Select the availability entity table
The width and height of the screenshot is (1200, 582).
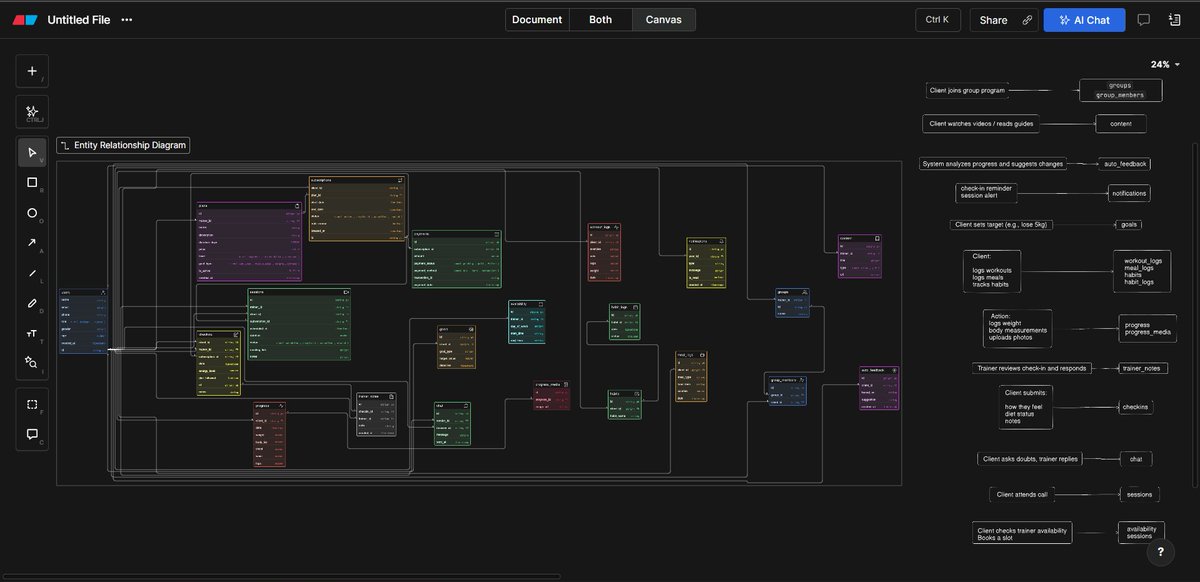pos(527,321)
